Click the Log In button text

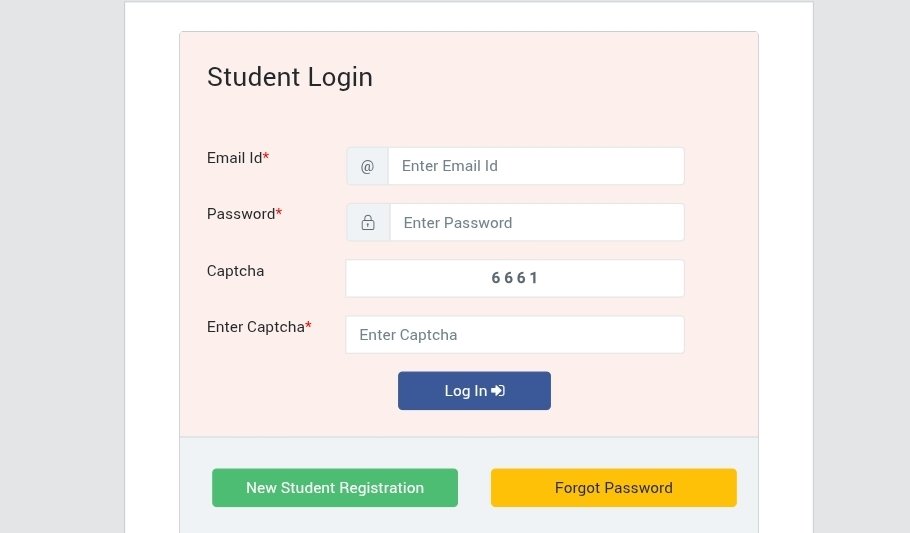pyautogui.click(x=466, y=391)
